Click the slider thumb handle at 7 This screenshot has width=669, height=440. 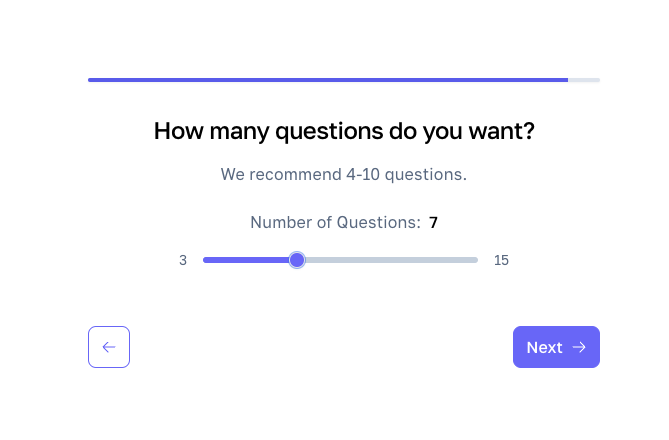click(297, 260)
